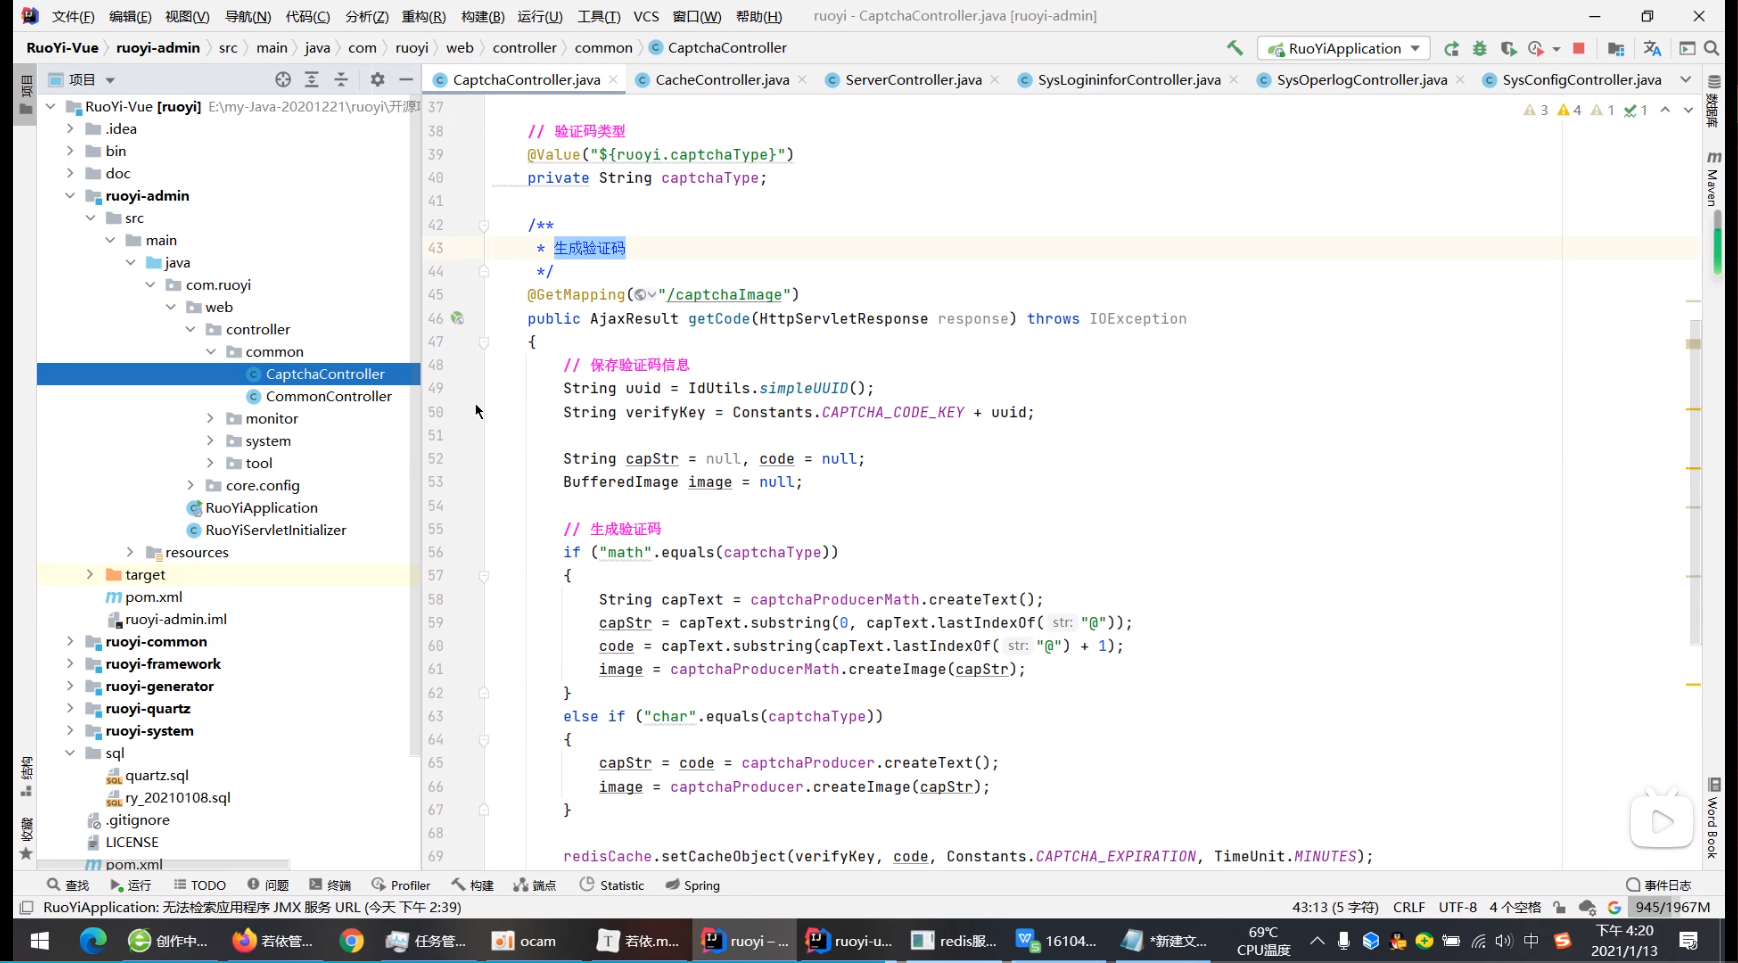
Task: Run with coverage shield icon
Action: pyautogui.click(x=1508, y=48)
